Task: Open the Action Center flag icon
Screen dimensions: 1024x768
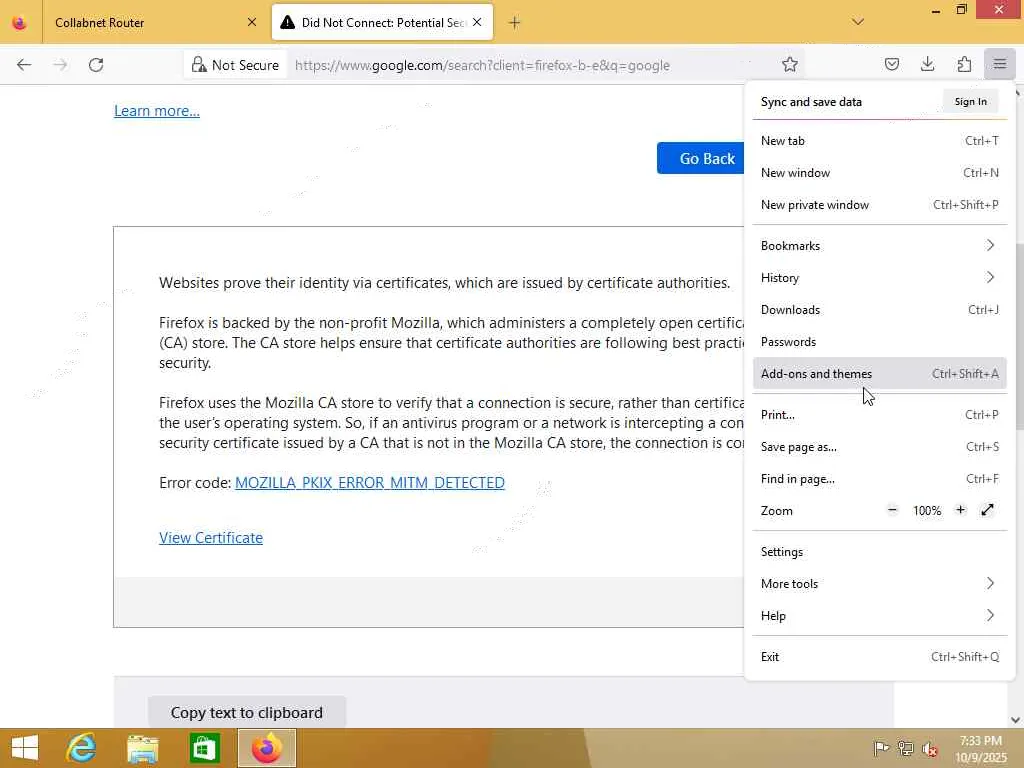Action: [881, 748]
